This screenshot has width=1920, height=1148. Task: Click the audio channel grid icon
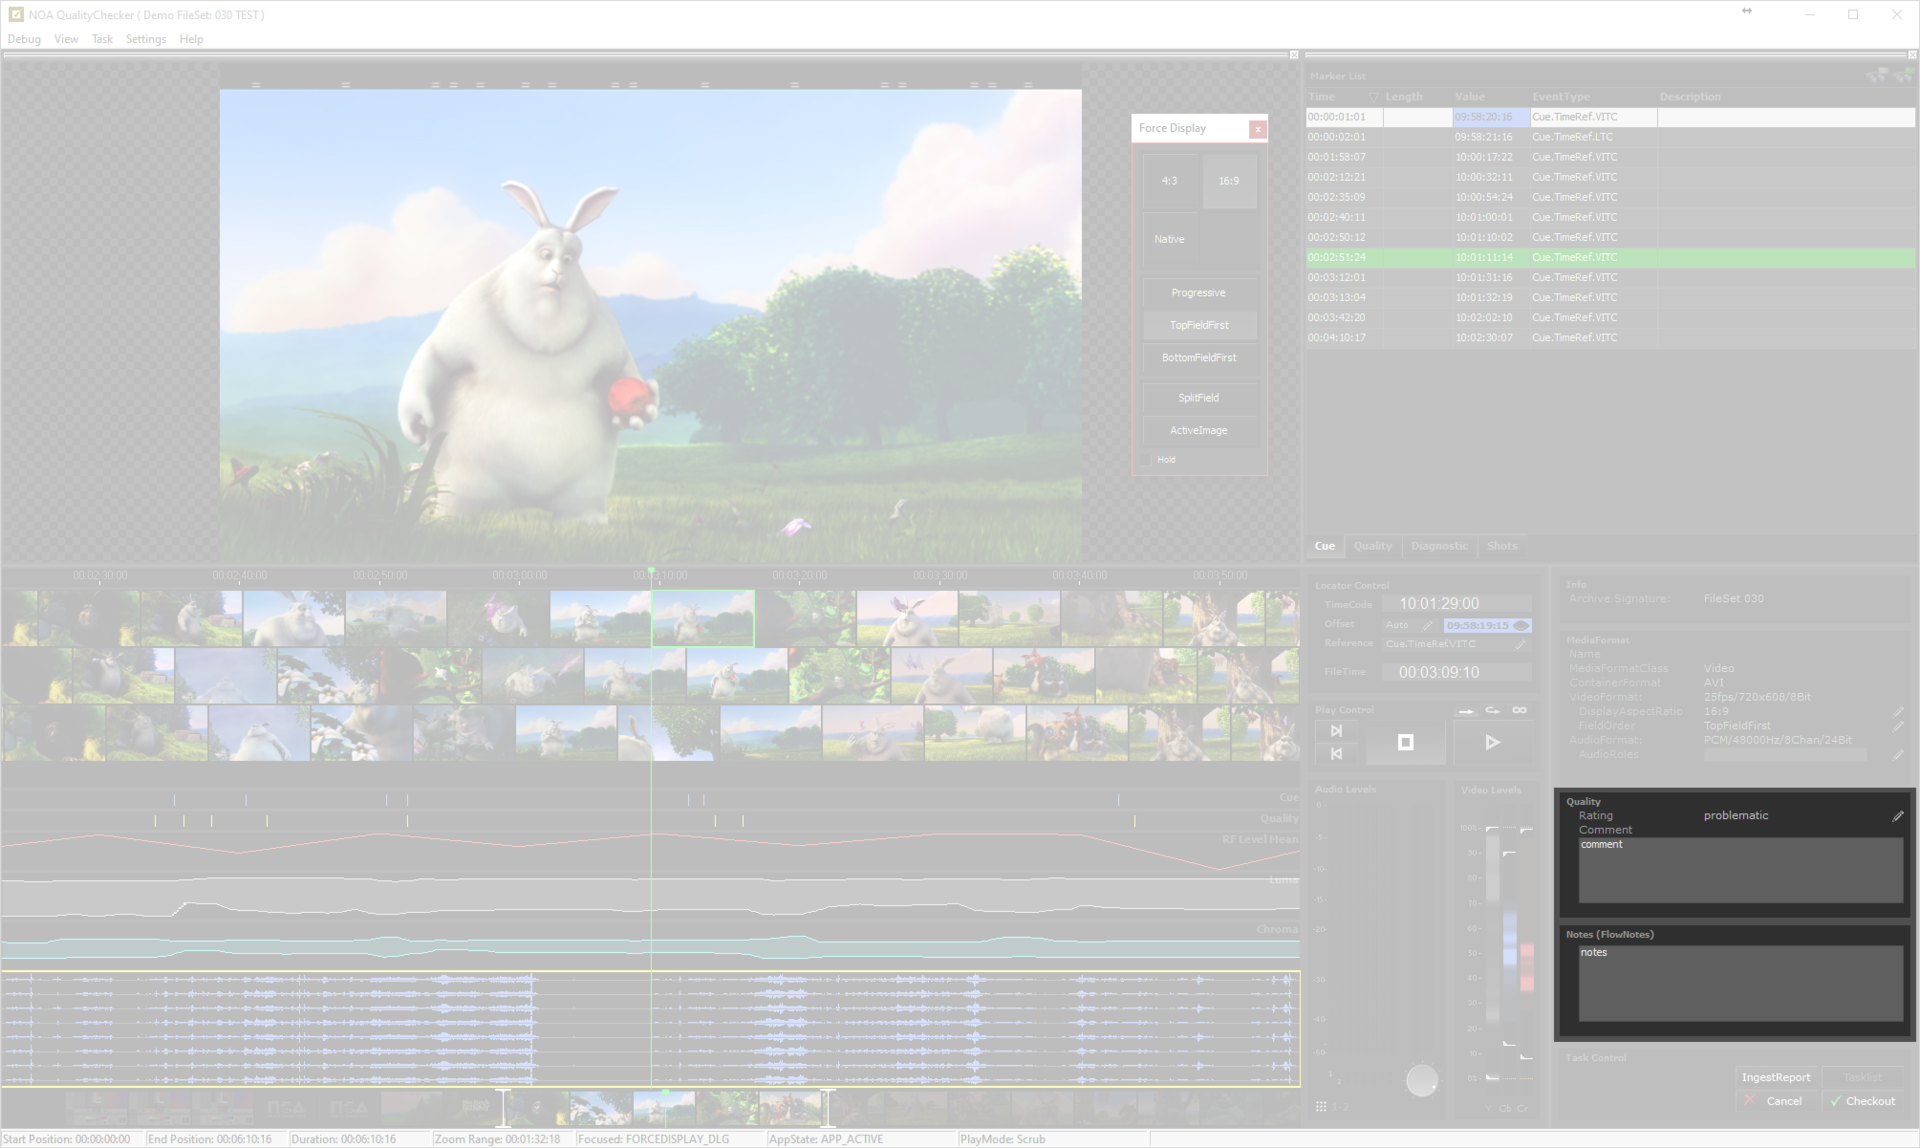1321,1106
